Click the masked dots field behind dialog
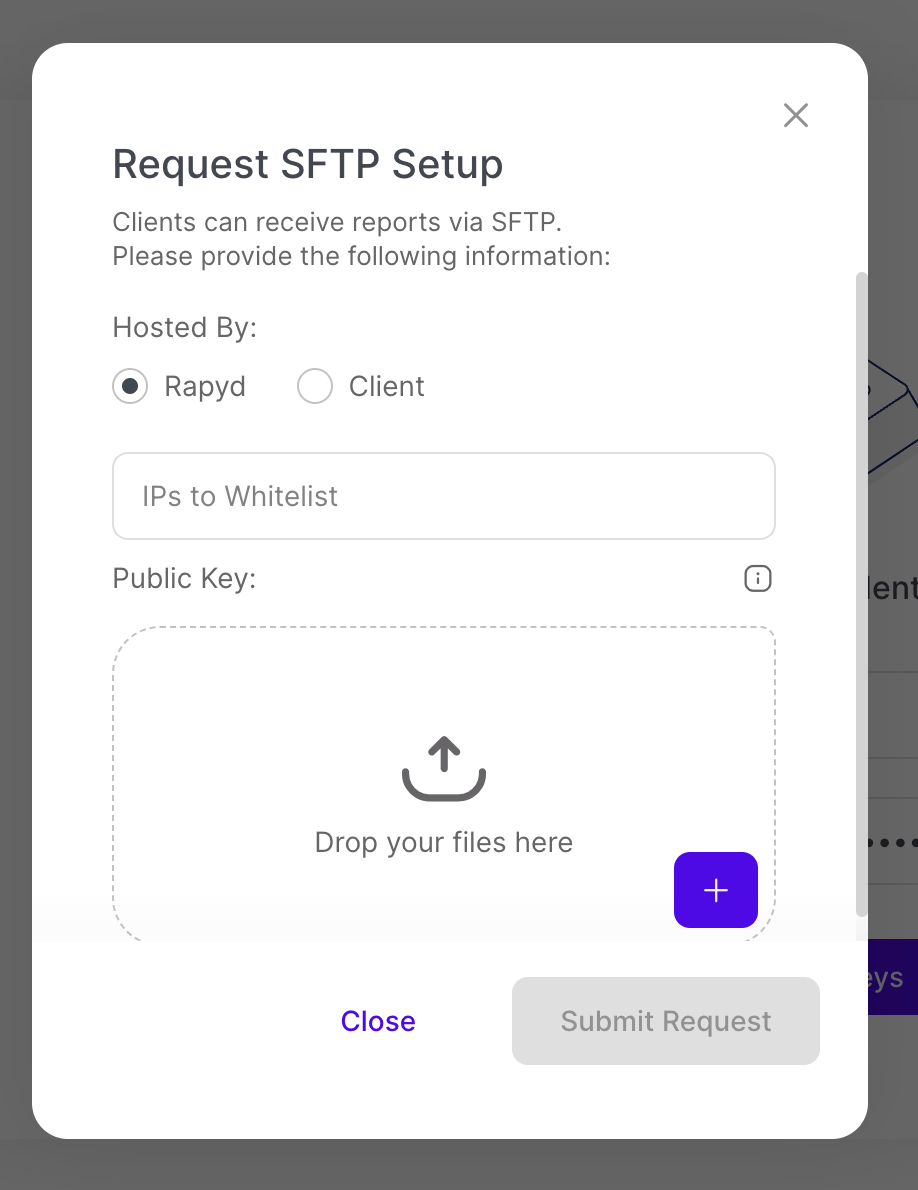Image resolution: width=918 pixels, height=1190 pixels. [892, 842]
